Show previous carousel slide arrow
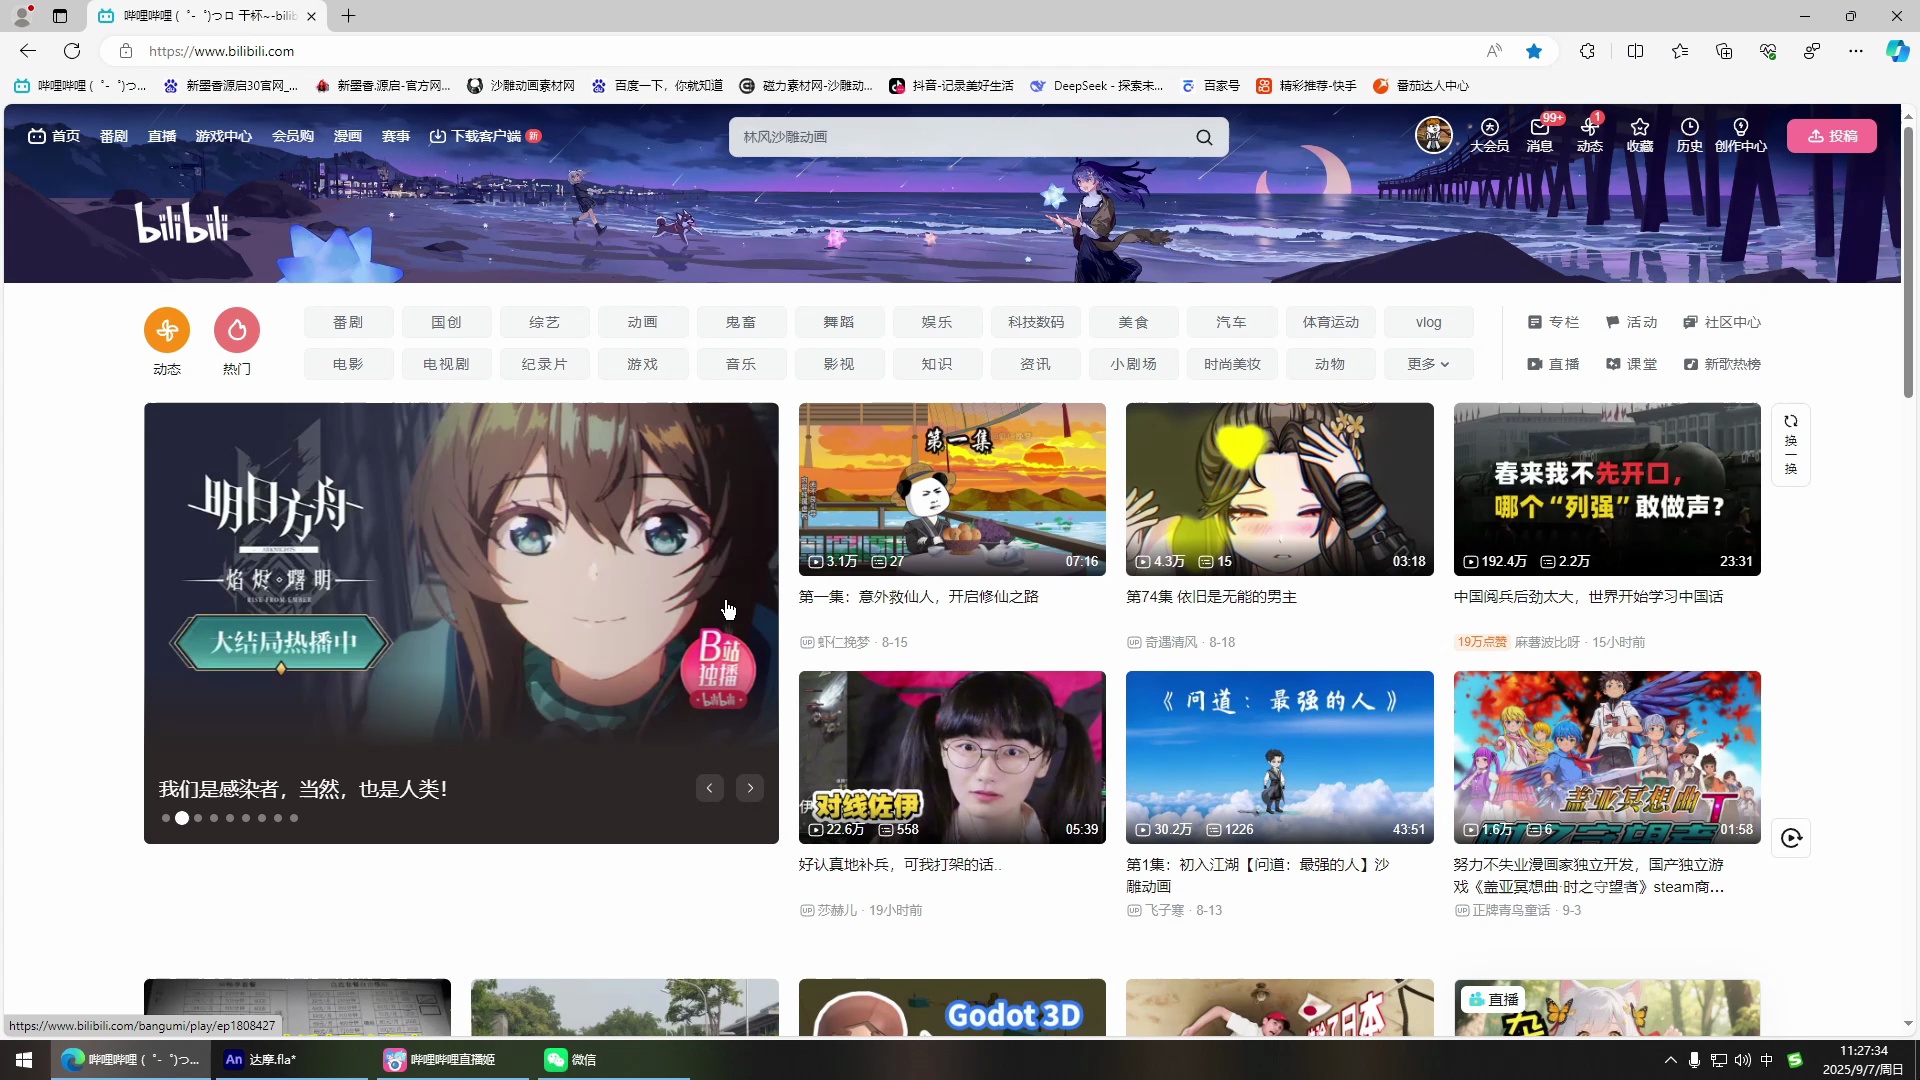1920x1080 pixels. [710, 788]
